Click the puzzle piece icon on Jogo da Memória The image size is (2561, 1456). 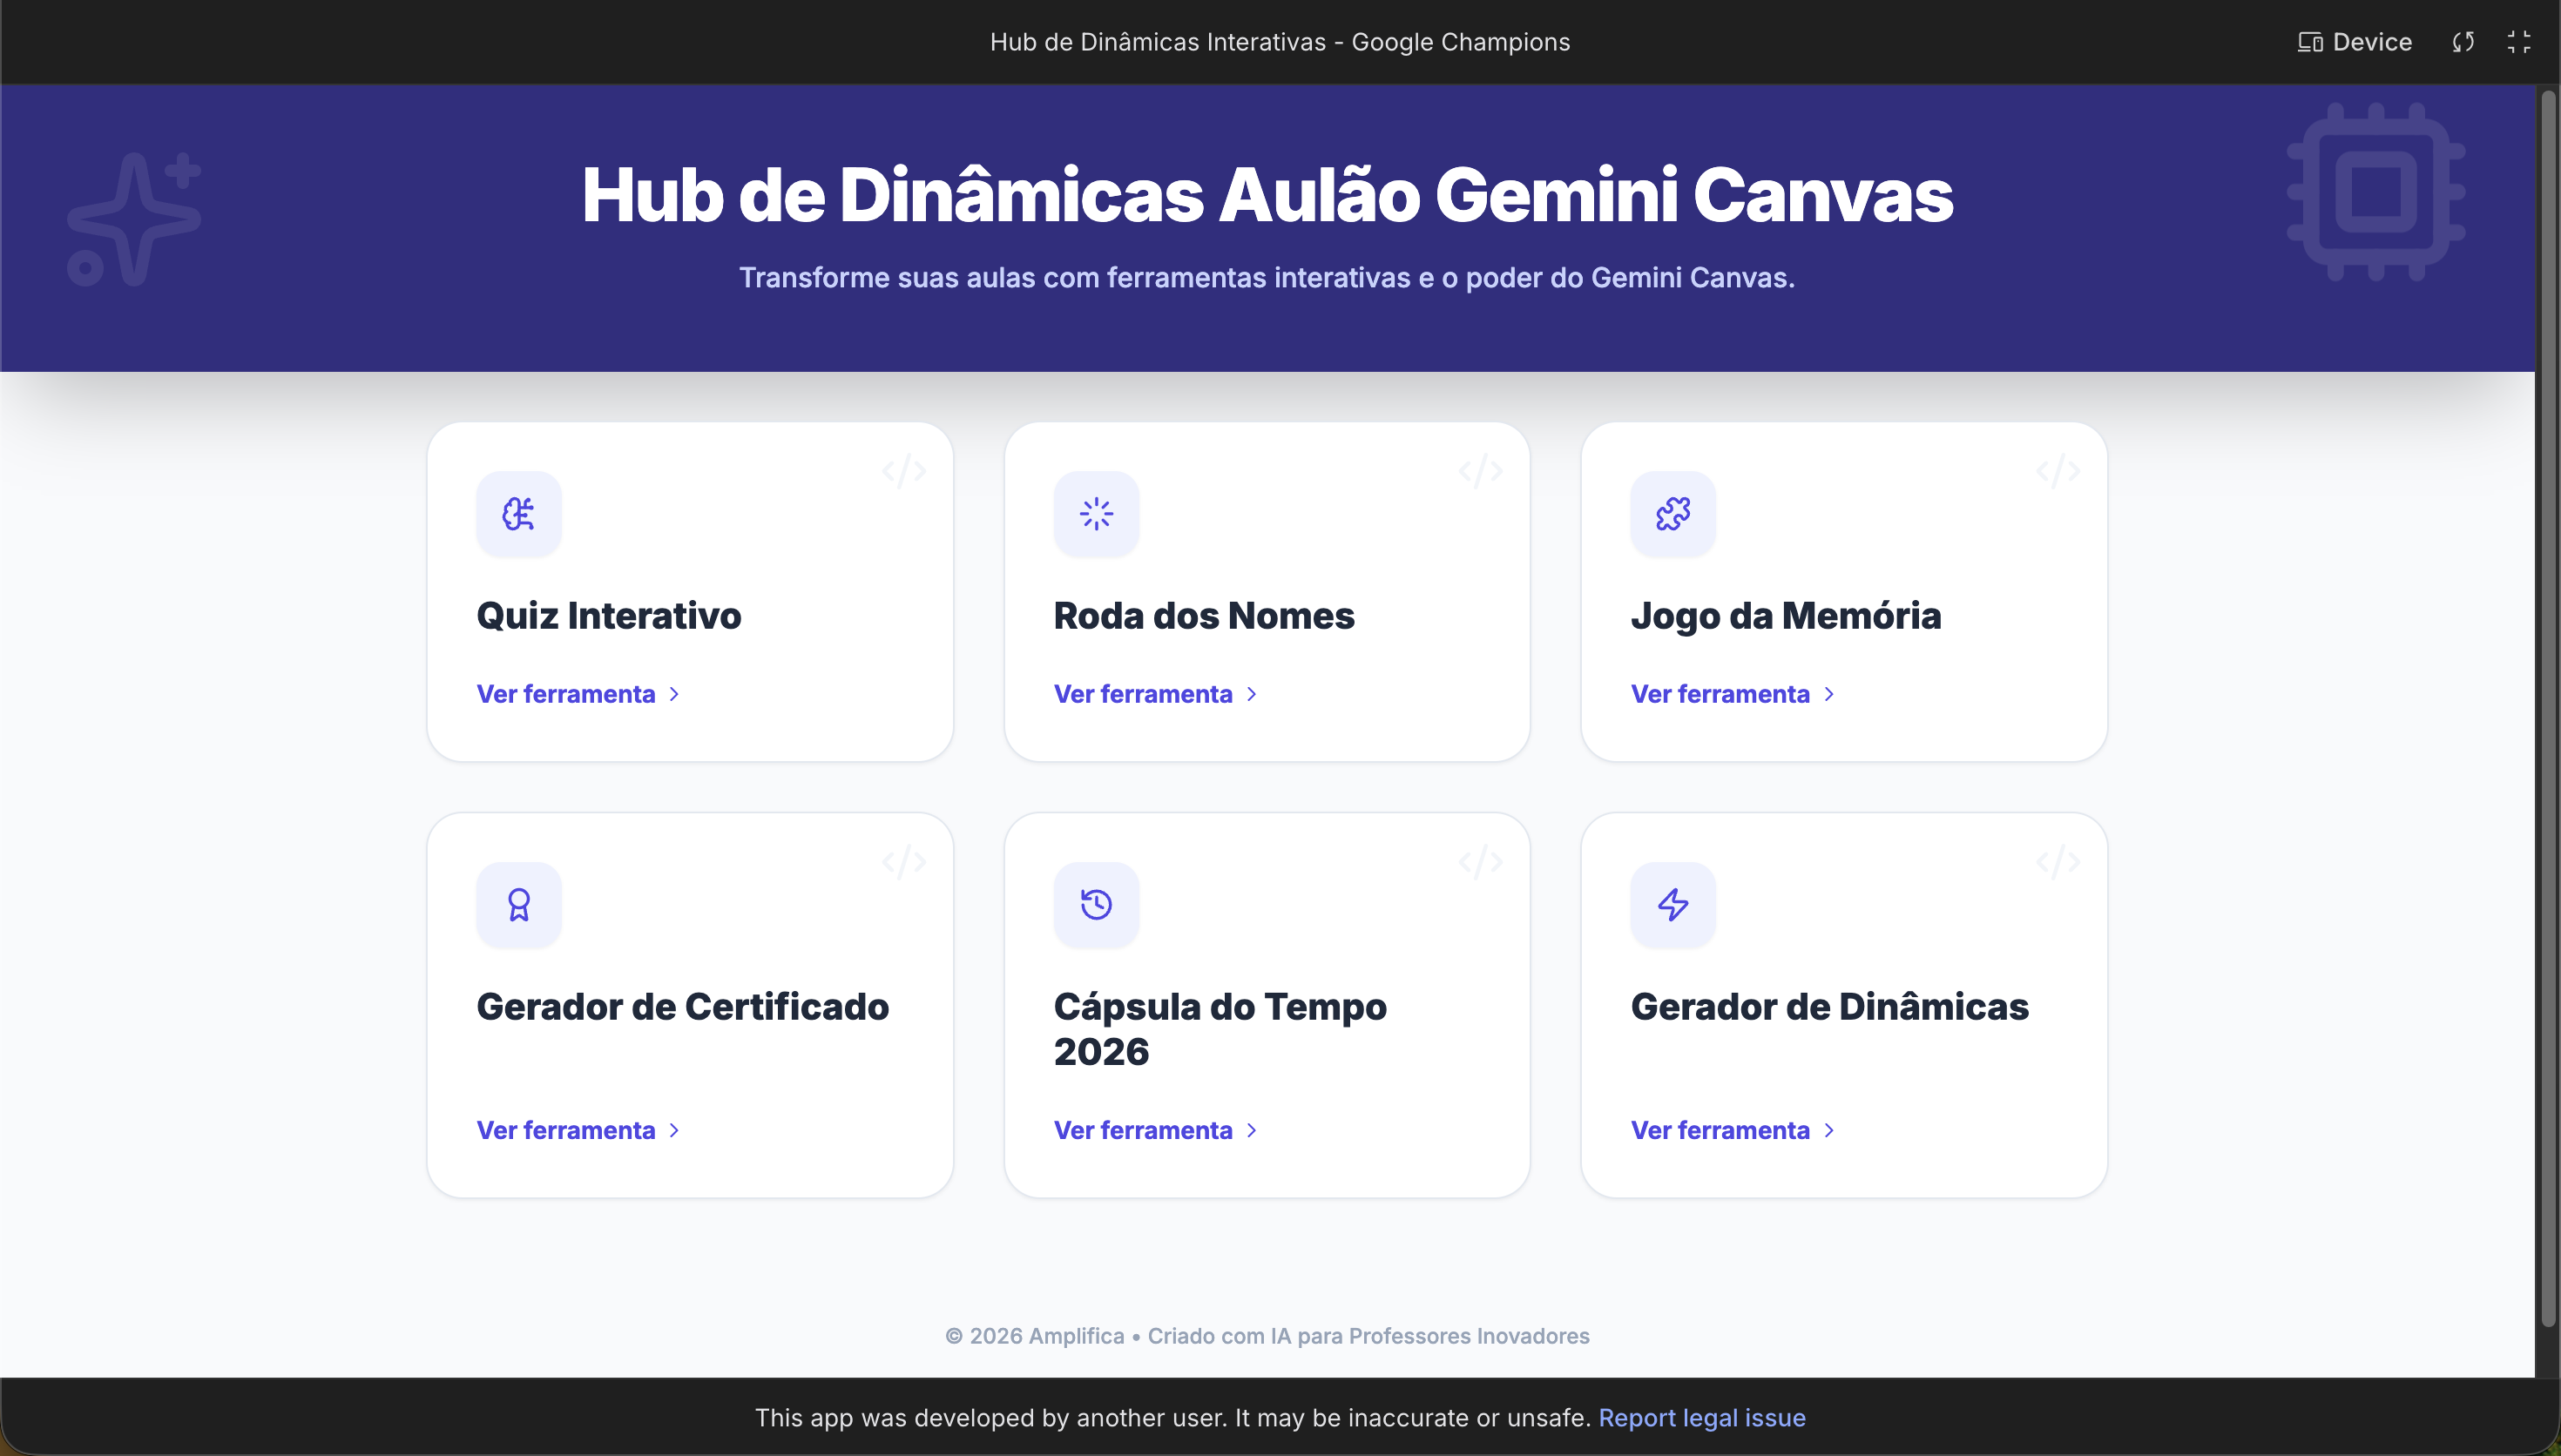pyautogui.click(x=1673, y=514)
